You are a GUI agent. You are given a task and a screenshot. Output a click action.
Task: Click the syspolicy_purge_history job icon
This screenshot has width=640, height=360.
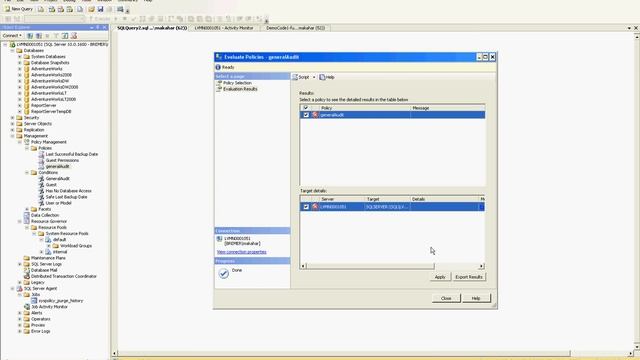click(34, 301)
